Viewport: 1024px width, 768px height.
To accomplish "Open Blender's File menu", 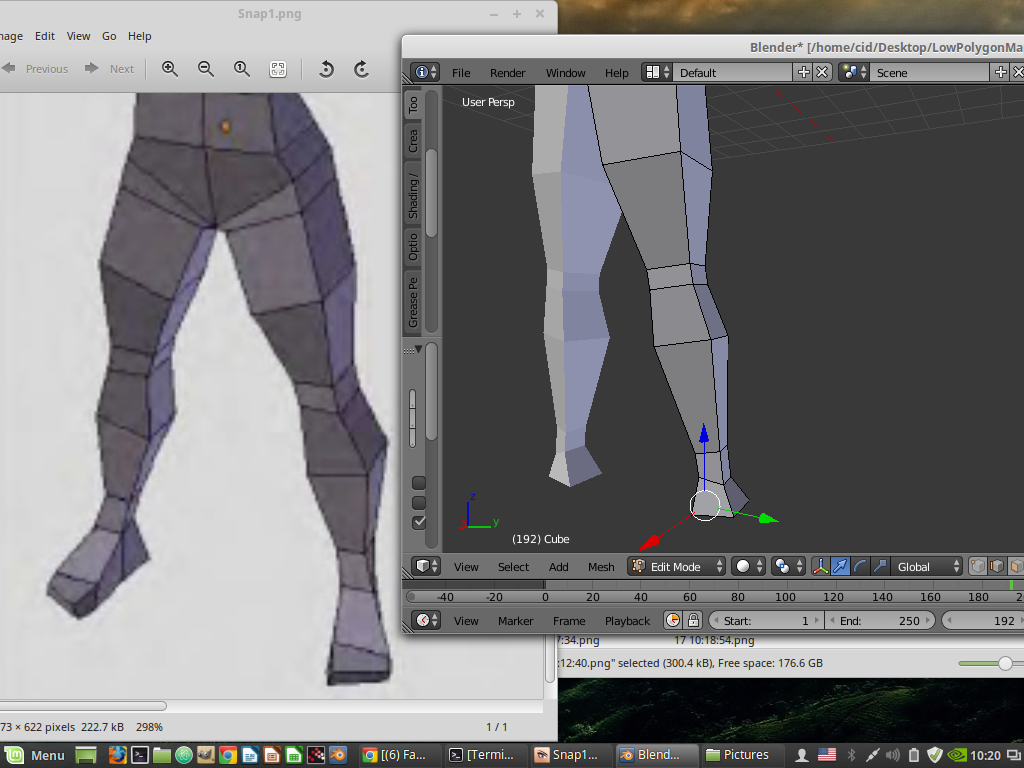I will (x=461, y=72).
